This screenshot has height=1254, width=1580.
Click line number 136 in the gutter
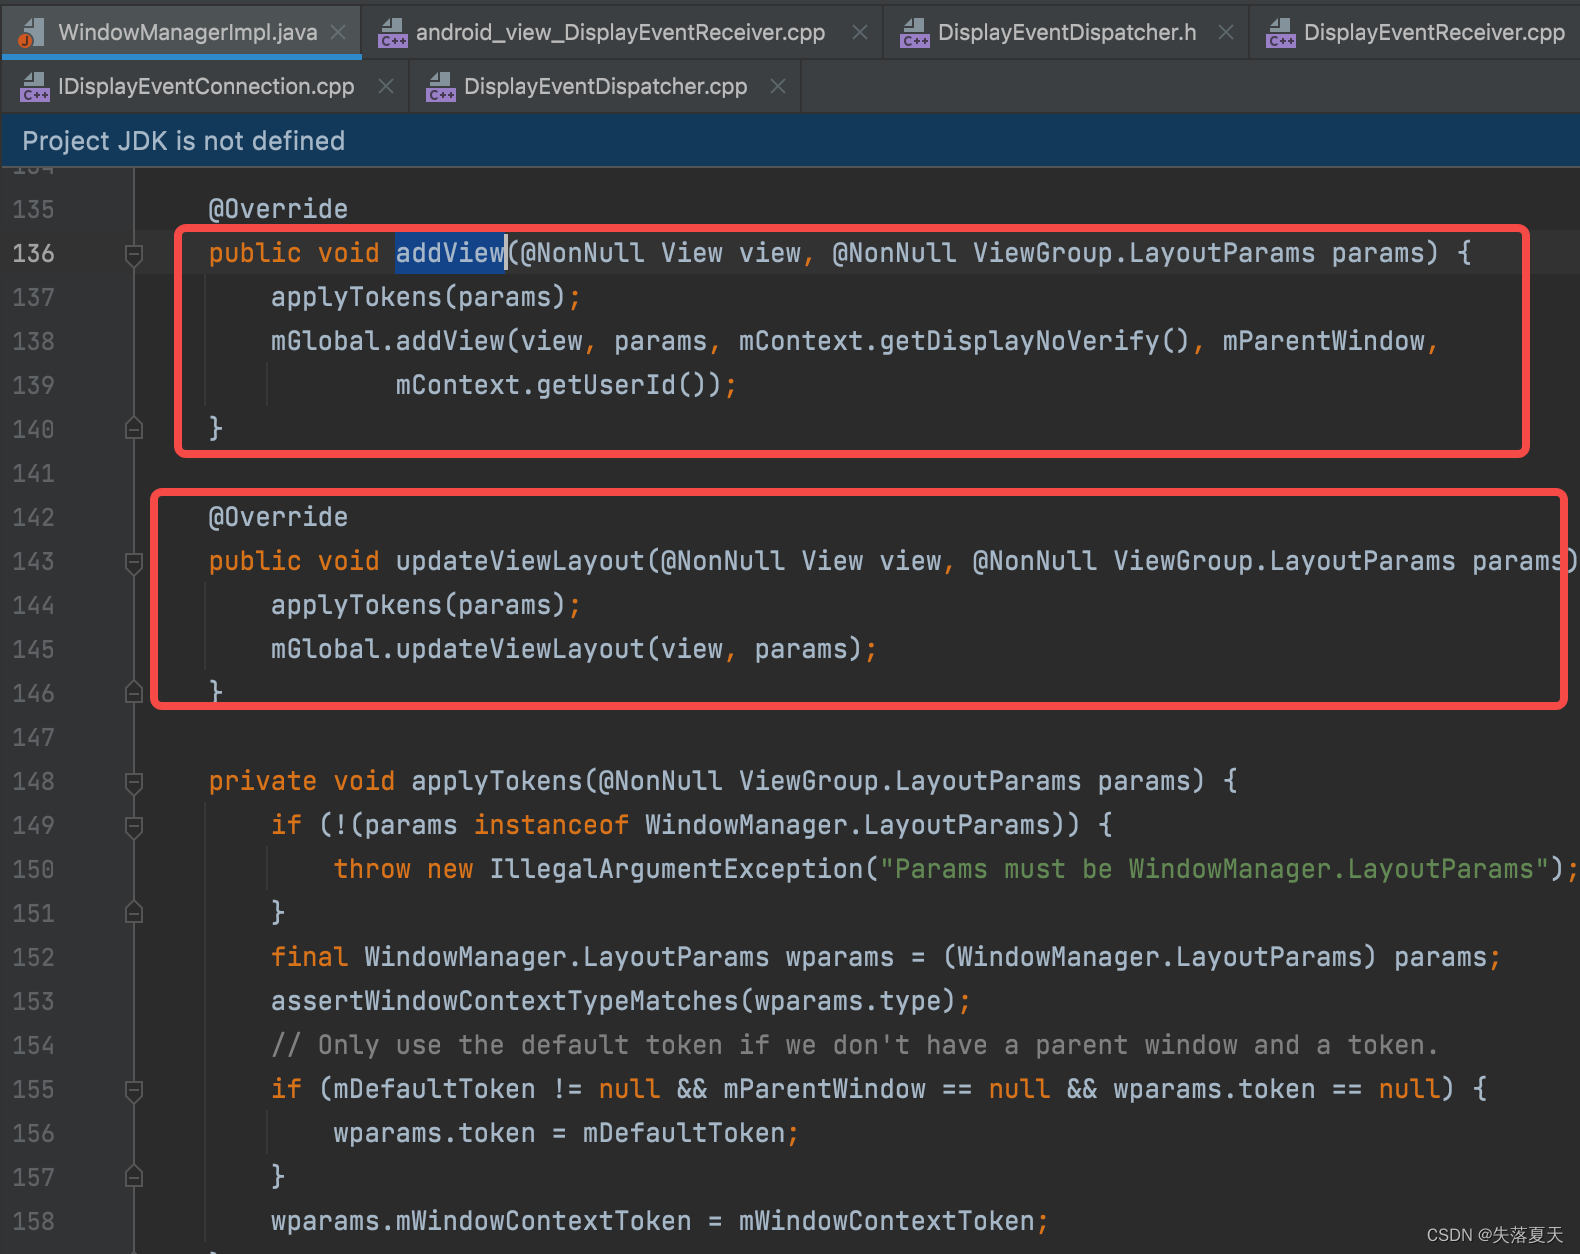pyautogui.click(x=34, y=253)
